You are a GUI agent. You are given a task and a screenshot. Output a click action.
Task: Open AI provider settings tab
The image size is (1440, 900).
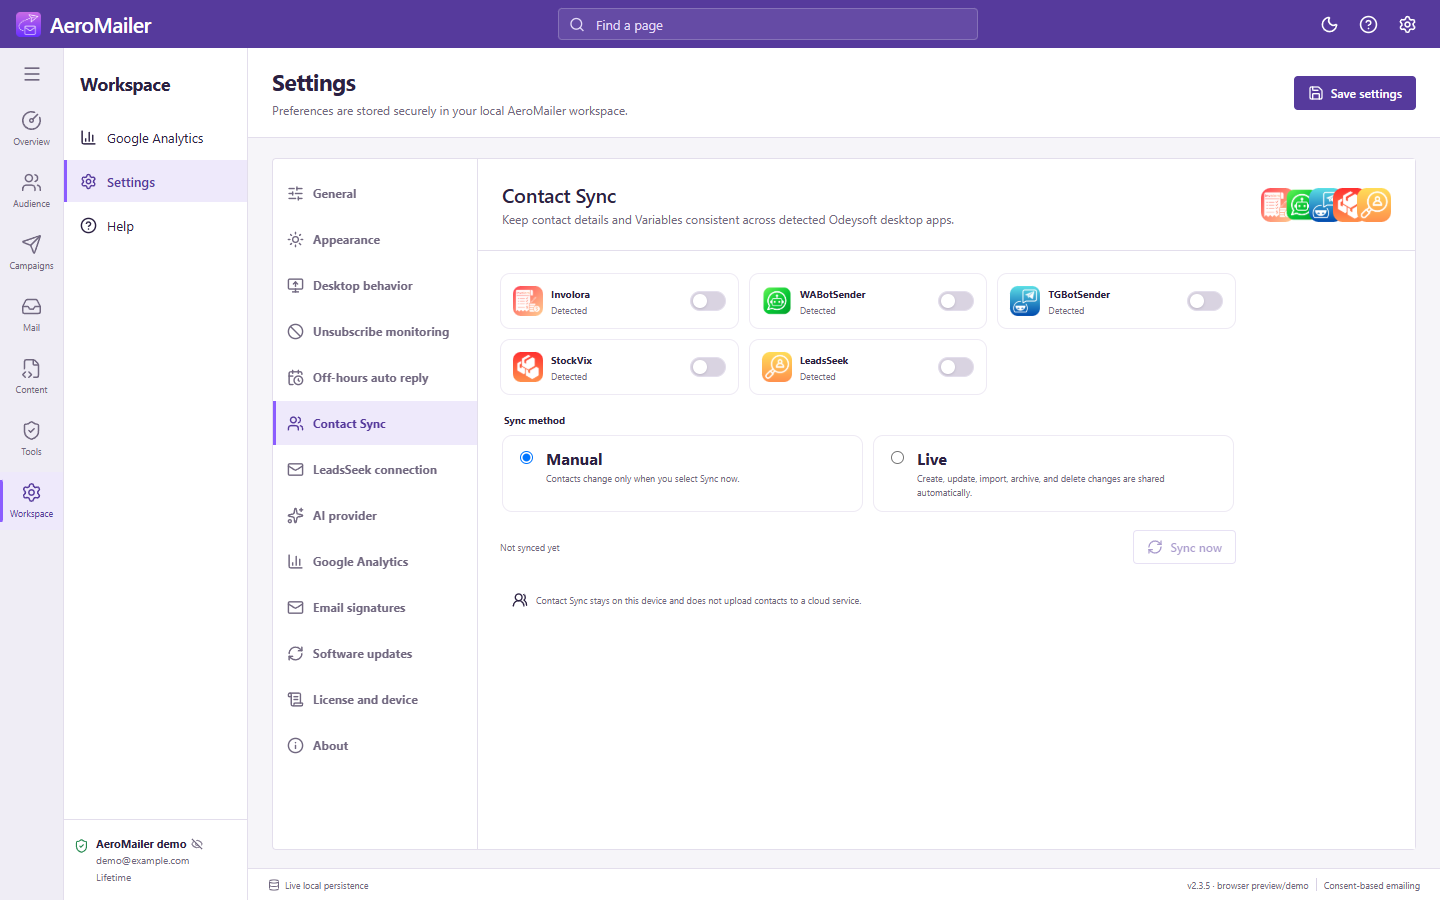375,516
